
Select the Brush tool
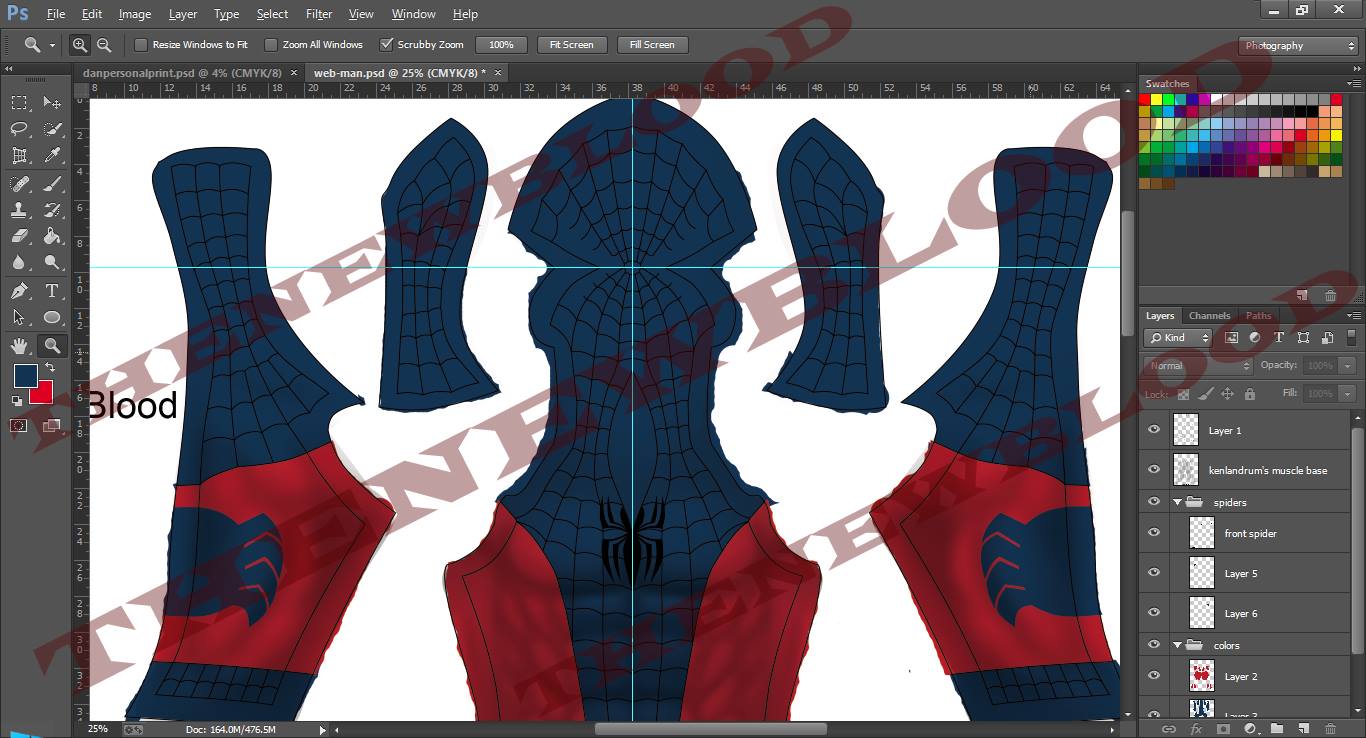pyautogui.click(x=52, y=183)
